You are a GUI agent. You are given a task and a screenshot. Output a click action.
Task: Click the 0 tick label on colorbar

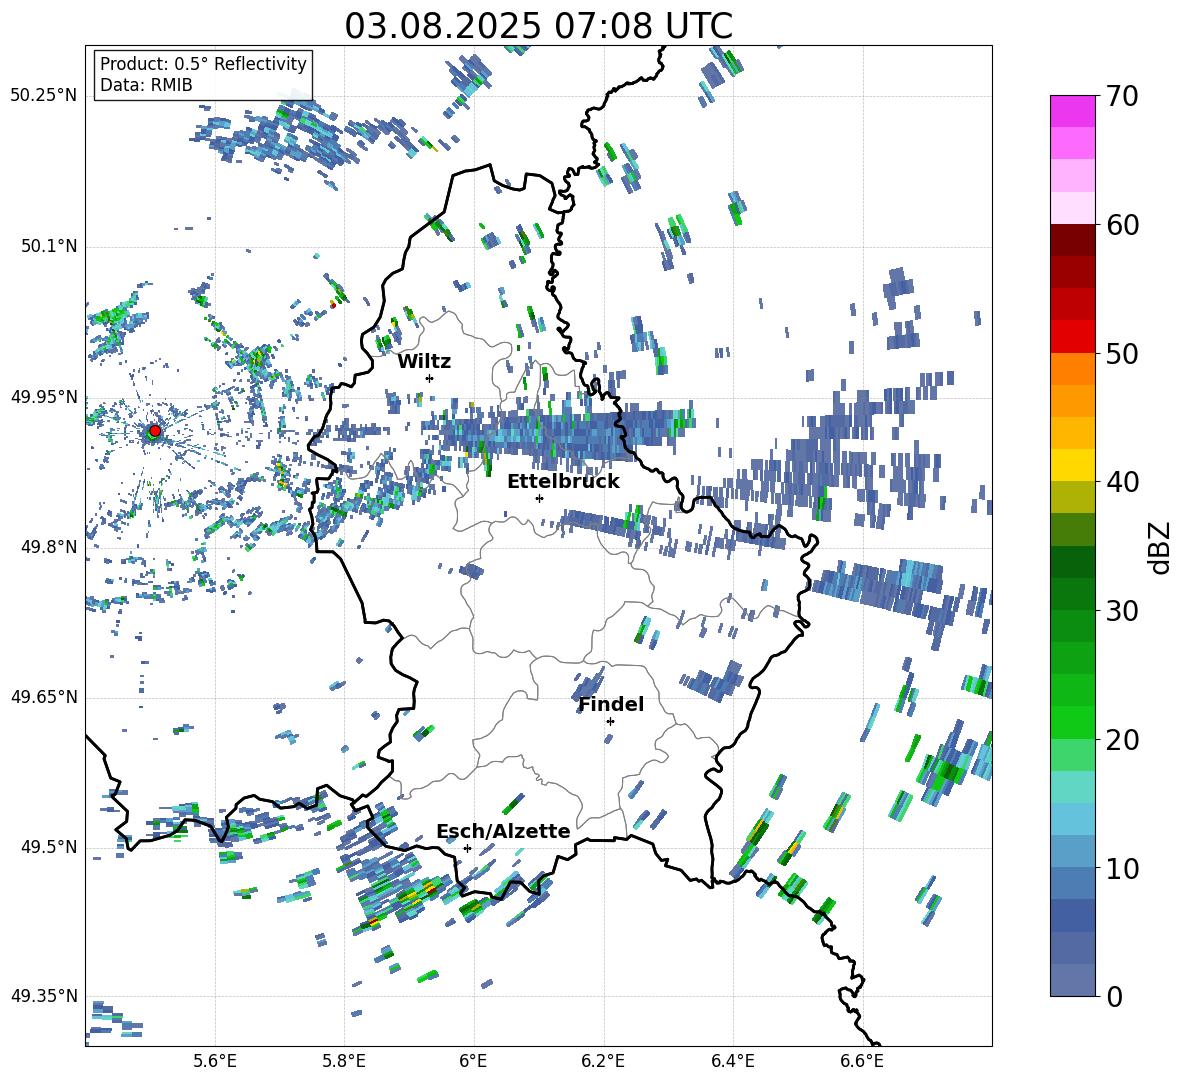(x=1114, y=996)
